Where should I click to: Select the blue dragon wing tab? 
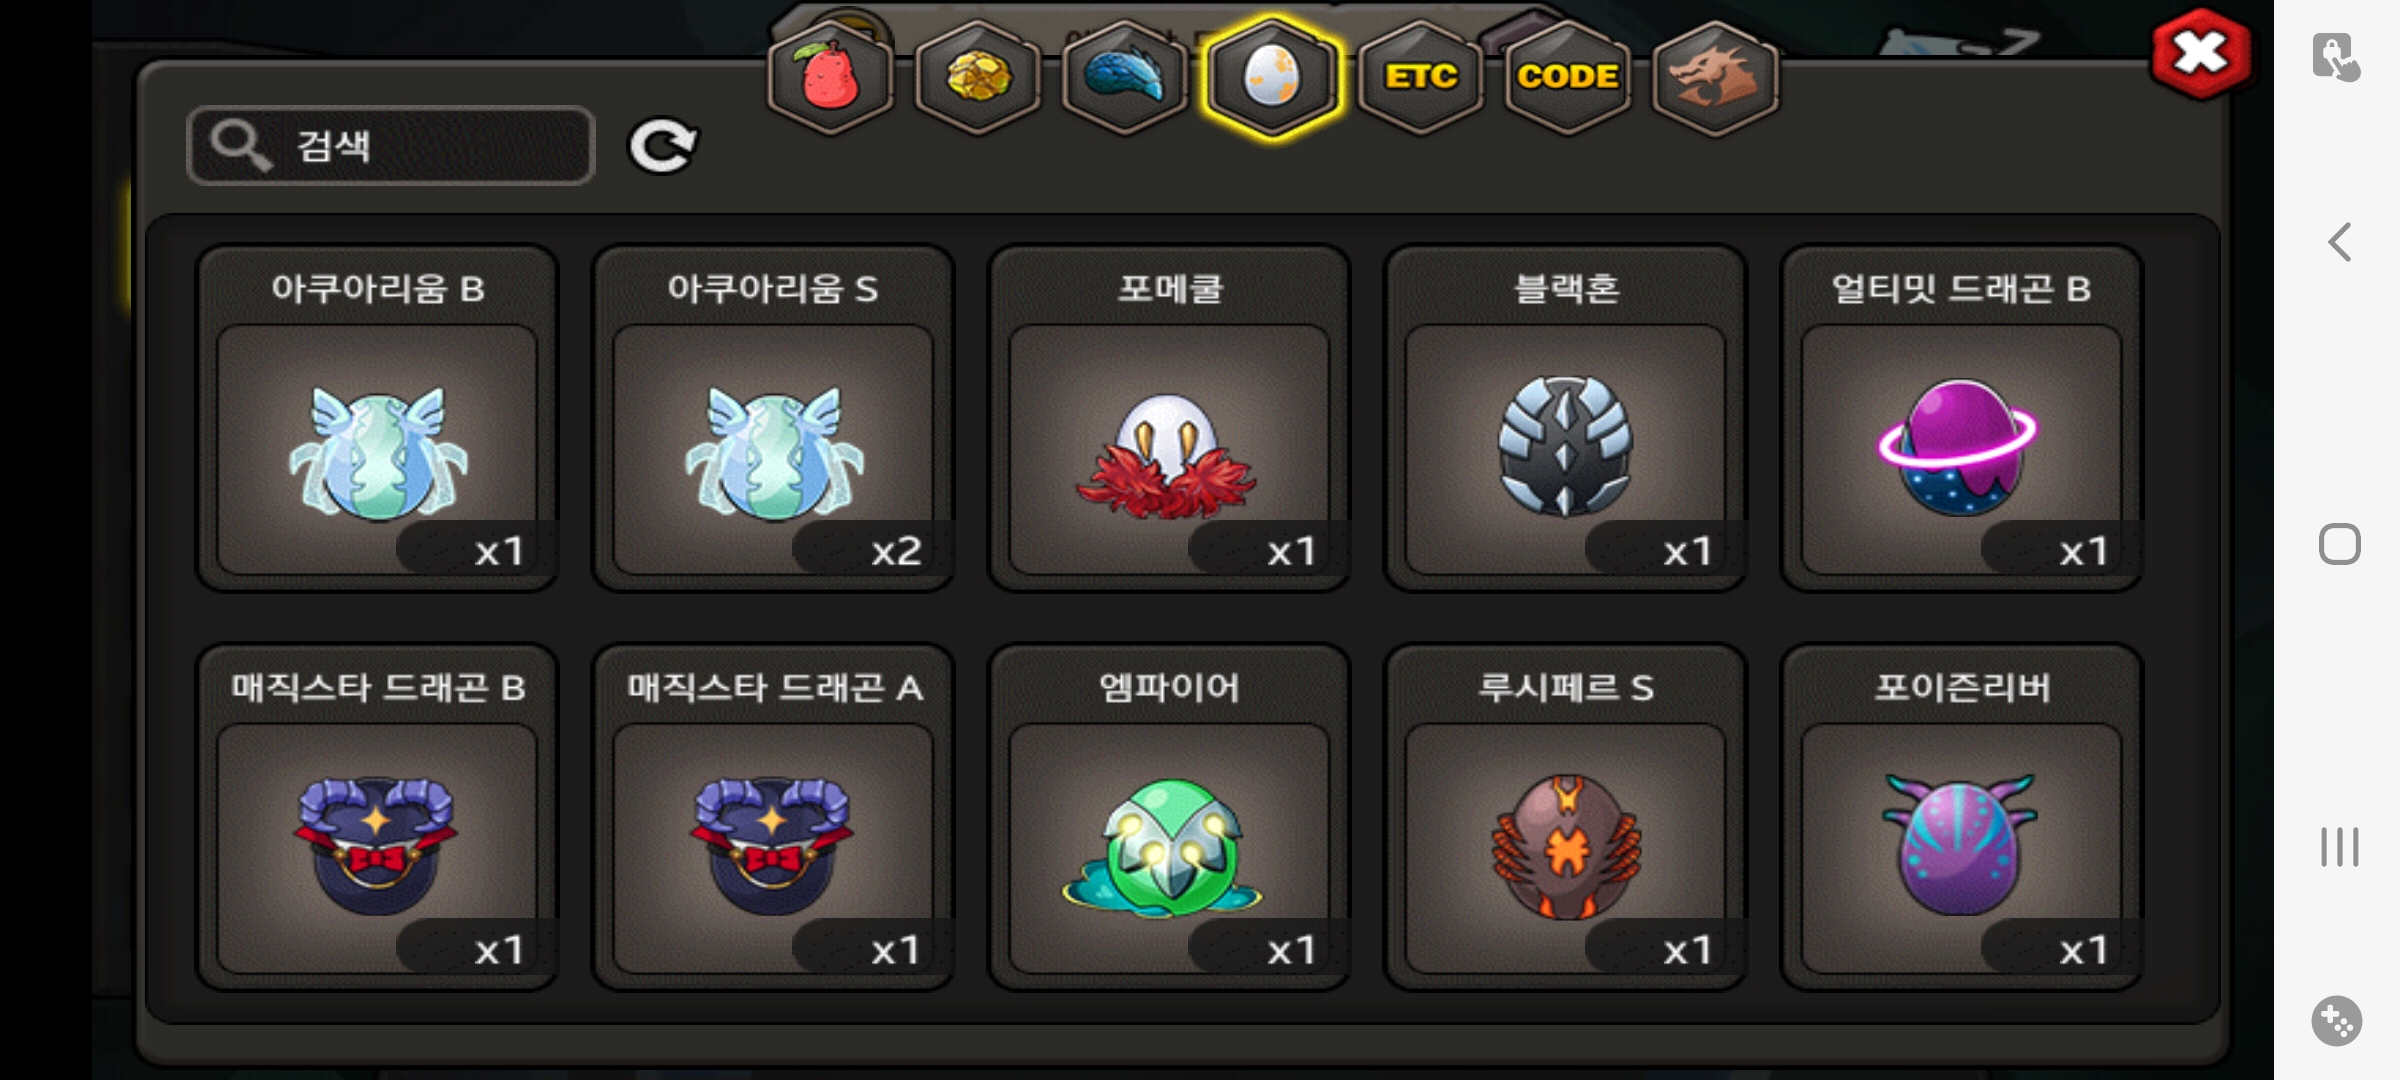coord(1125,77)
